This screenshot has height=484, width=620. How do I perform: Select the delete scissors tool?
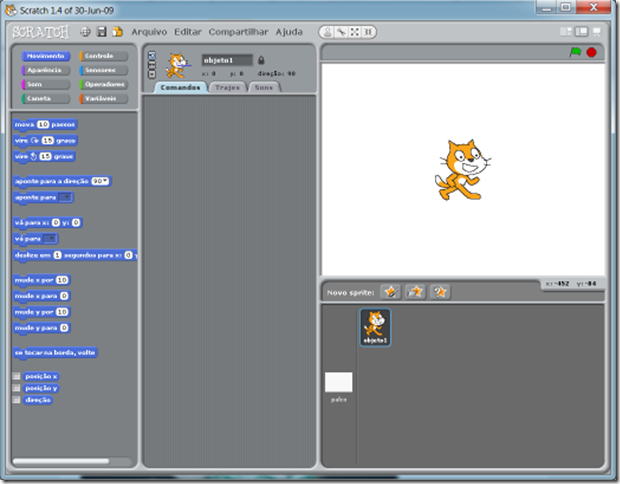pyautogui.click(x=341, y=32)
